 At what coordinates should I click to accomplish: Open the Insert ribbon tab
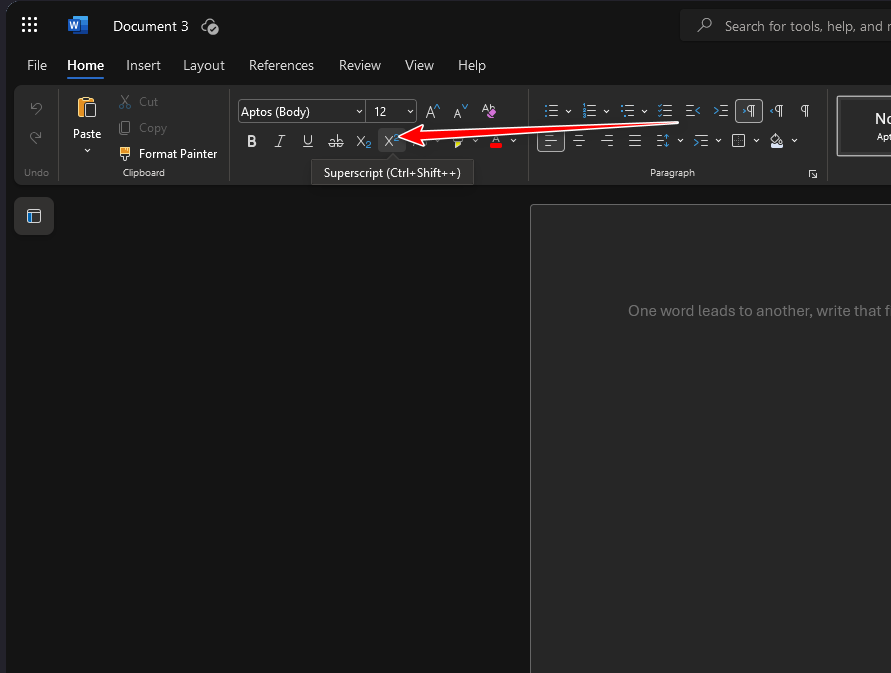[x=143, y=65]
